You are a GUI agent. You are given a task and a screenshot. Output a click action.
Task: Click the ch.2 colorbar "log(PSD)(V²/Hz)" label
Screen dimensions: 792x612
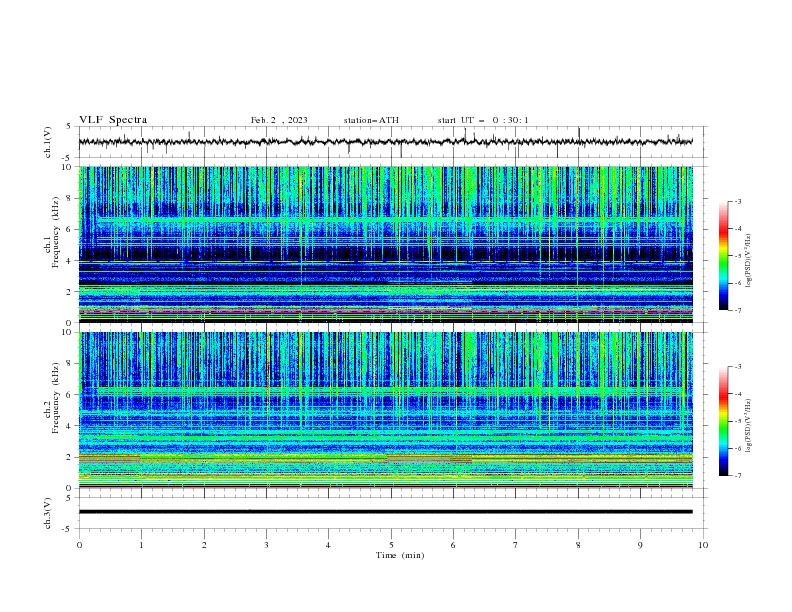pos(748,425)
